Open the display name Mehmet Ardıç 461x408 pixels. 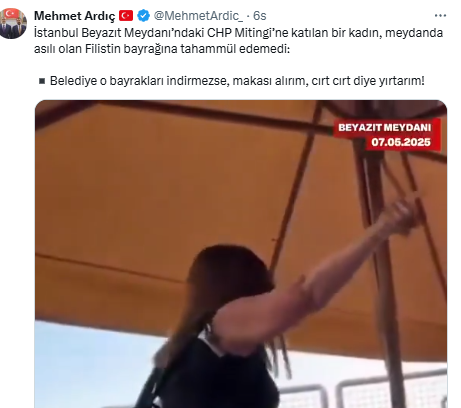75,16
